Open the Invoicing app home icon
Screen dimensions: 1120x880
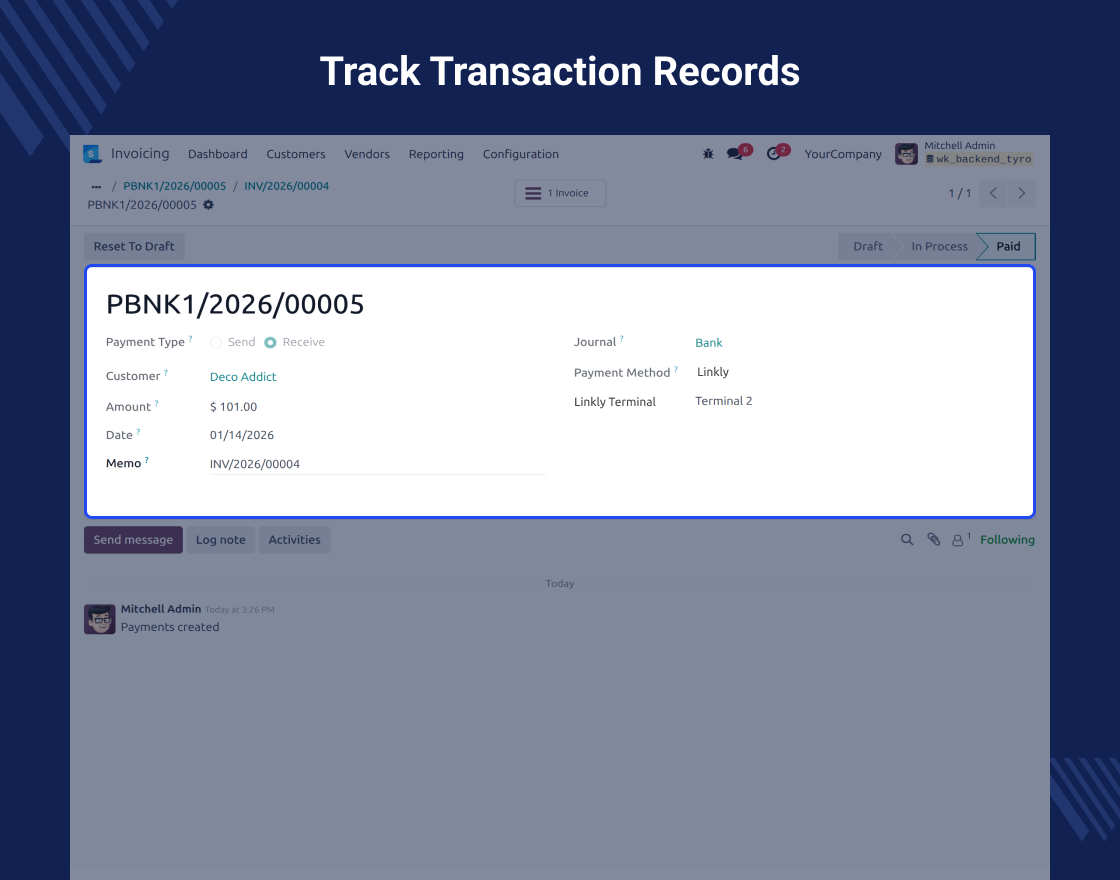pyautogui.click(x=91, y=154)
